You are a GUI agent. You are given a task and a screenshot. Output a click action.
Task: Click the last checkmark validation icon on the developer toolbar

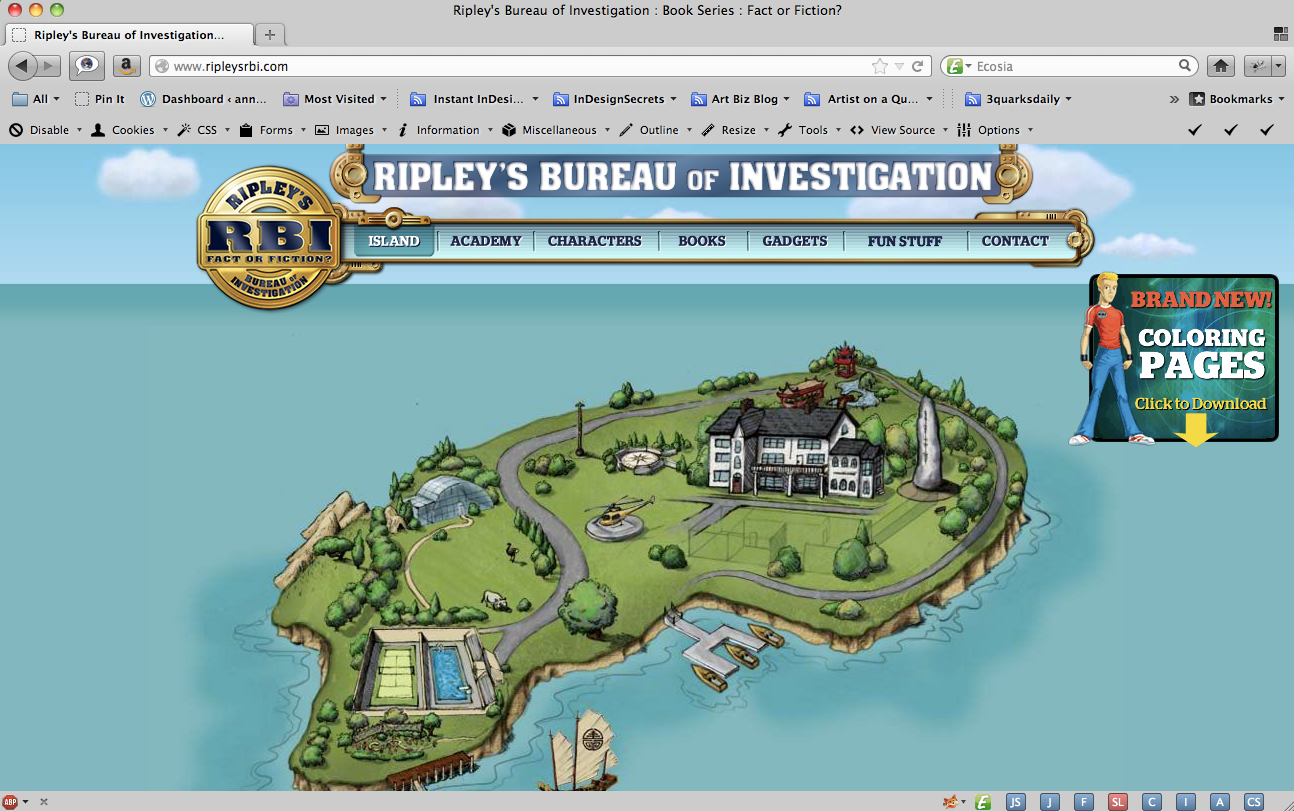click(x=1267, y=130)
